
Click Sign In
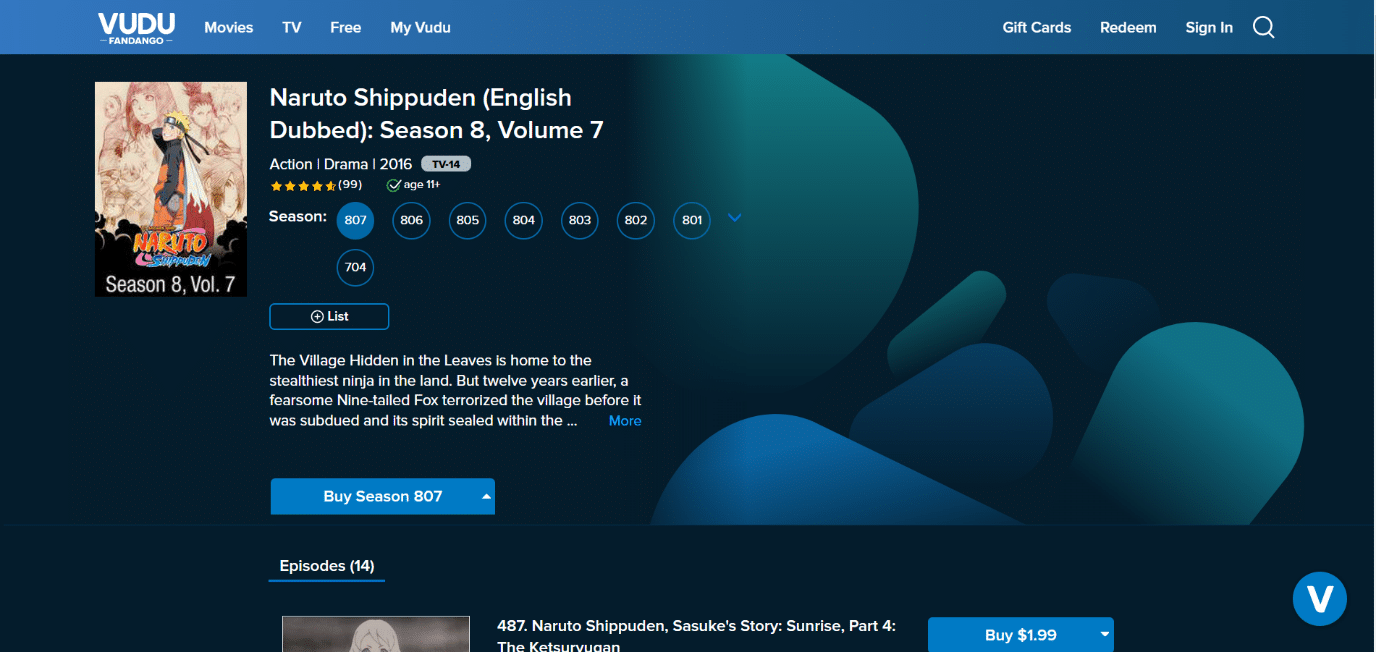point(1209,28)
